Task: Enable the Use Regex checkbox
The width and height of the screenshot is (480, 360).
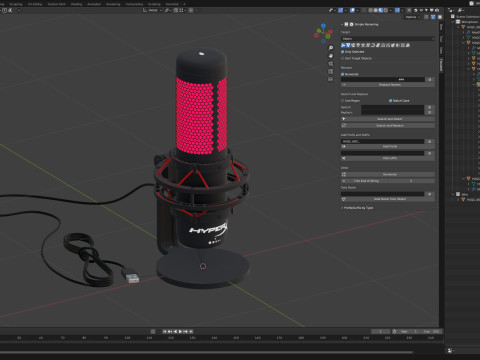Action: click(342, 100)
